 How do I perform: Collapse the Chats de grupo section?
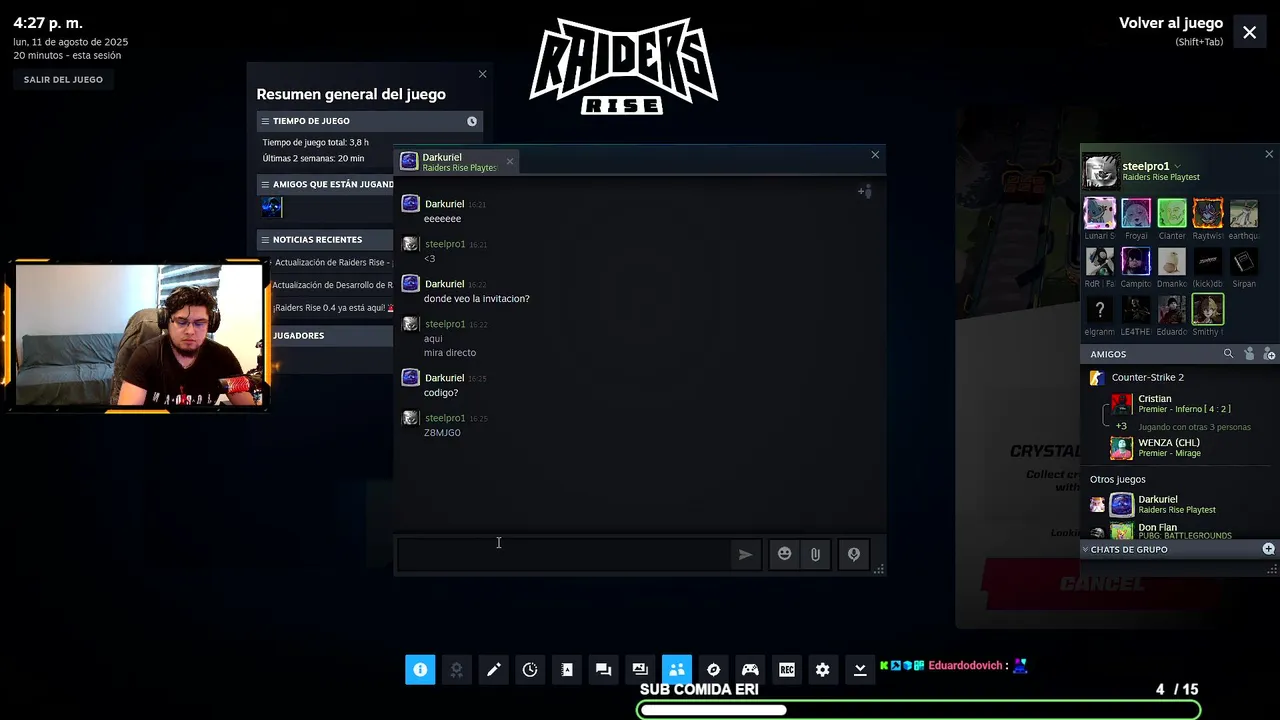1085,549
